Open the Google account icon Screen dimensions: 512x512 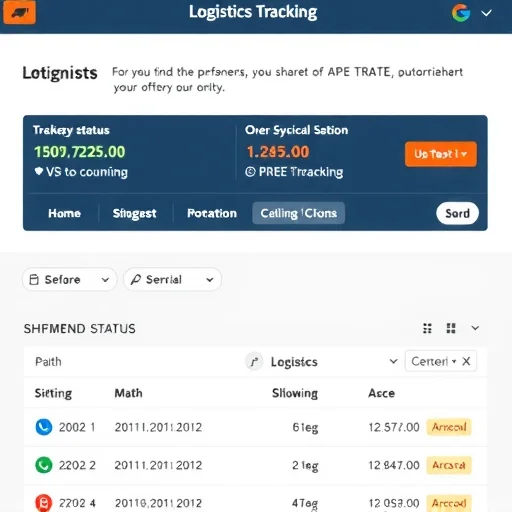461,13
